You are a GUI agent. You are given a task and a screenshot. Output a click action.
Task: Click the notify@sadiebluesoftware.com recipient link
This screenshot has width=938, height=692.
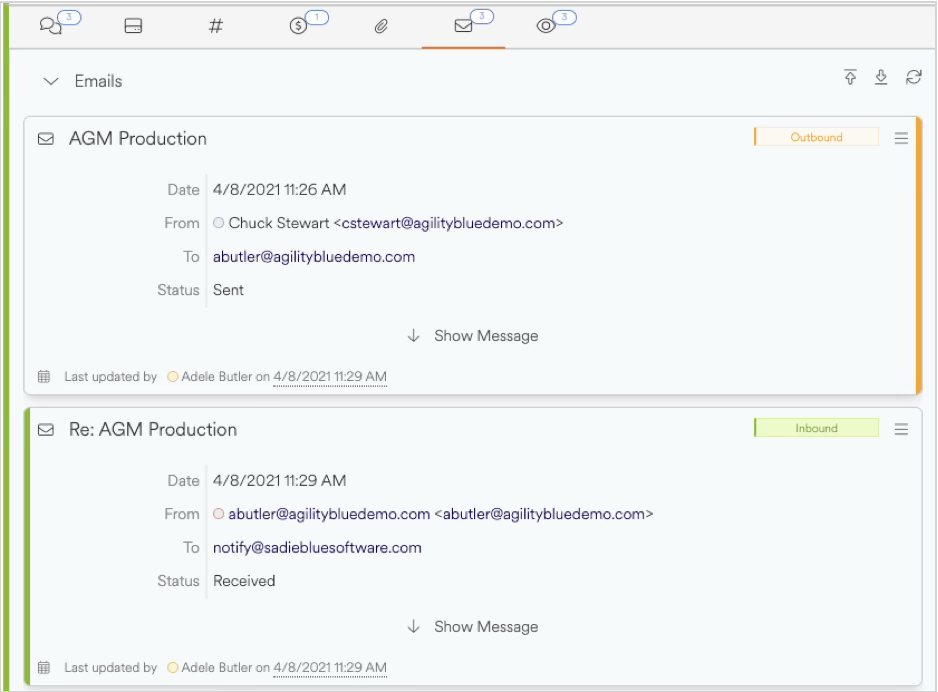pos(317,548)
